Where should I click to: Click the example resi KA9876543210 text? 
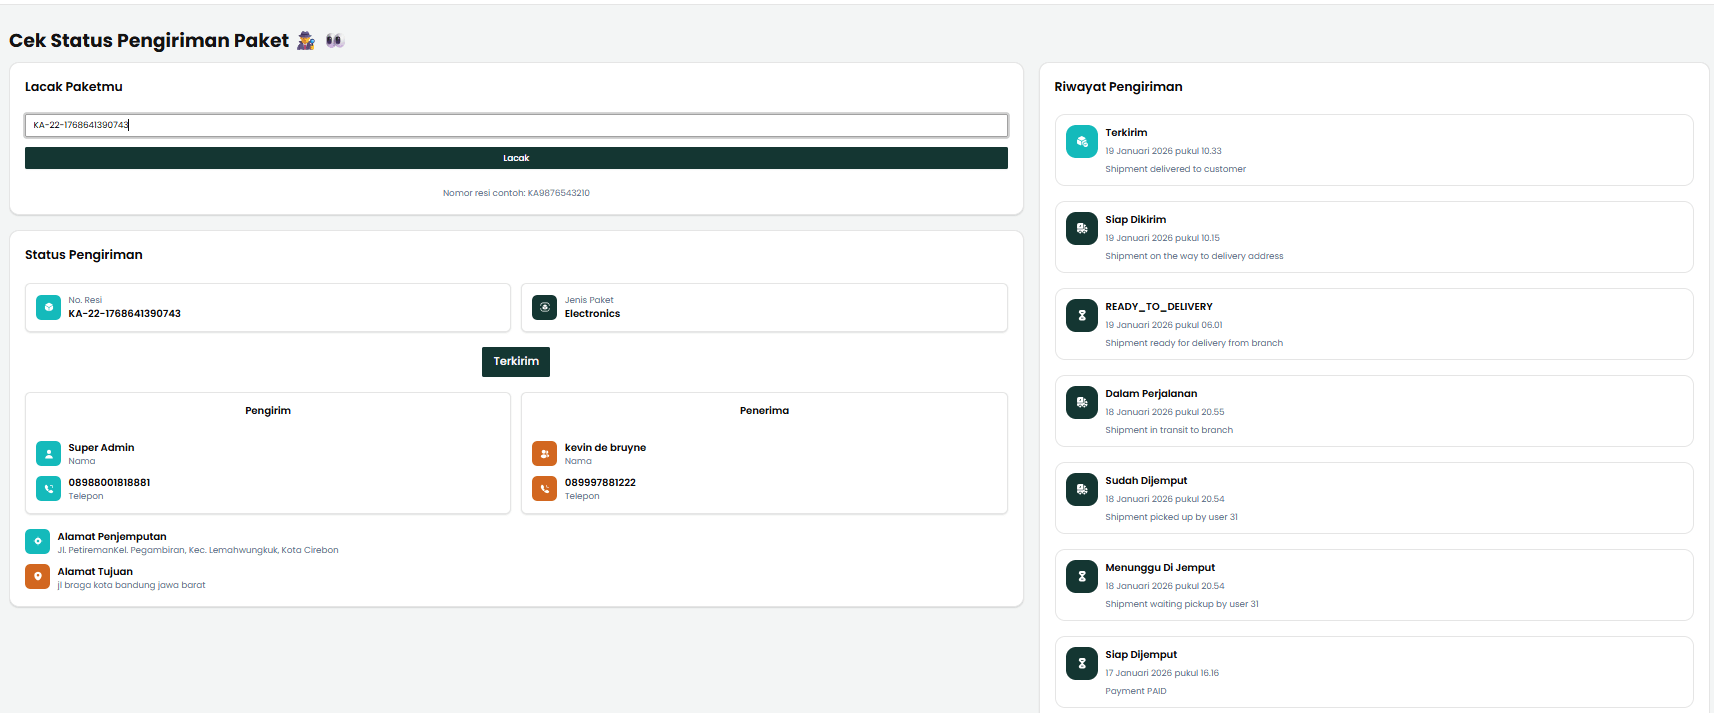coord(559,193)
